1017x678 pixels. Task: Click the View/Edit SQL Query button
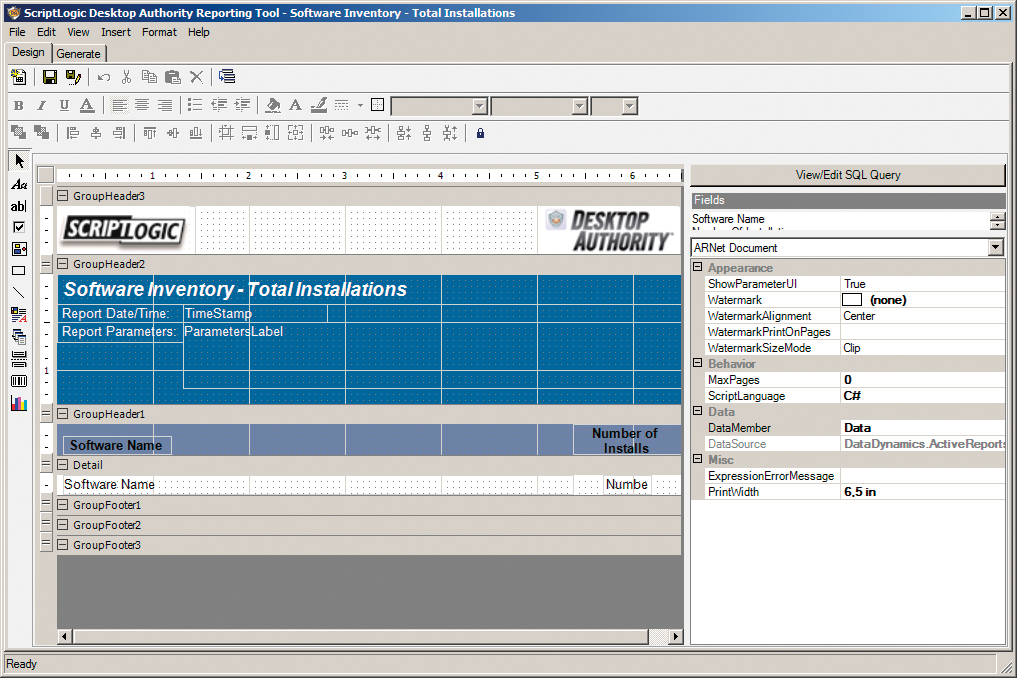(x=848, y=175)
